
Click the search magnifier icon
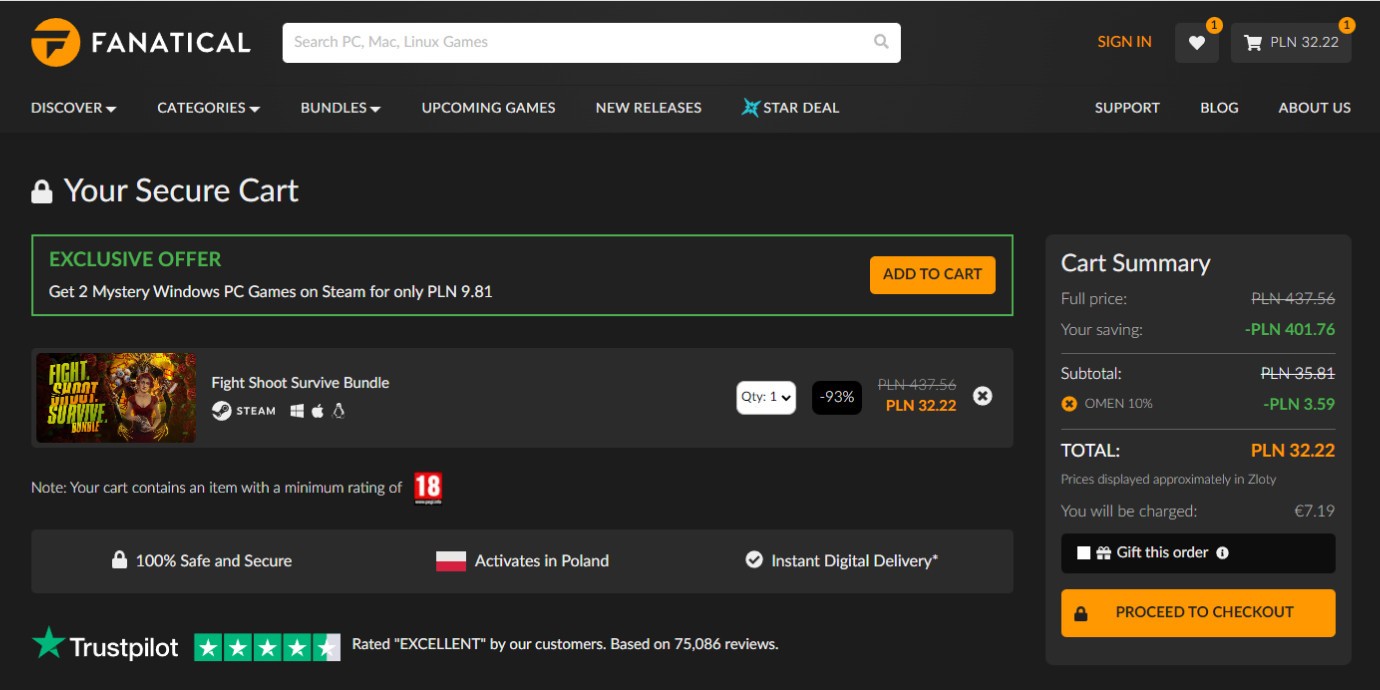click(x=881, y=42)
